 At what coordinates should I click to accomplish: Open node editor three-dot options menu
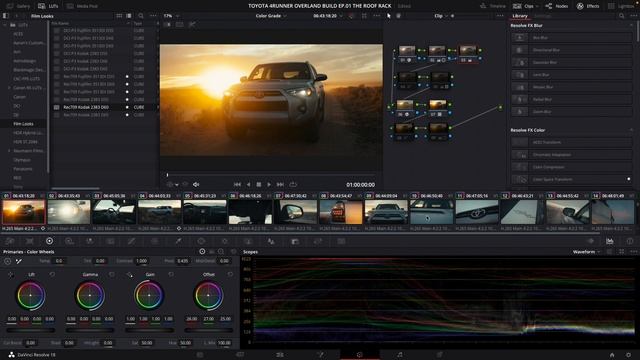tap(500, 16)
